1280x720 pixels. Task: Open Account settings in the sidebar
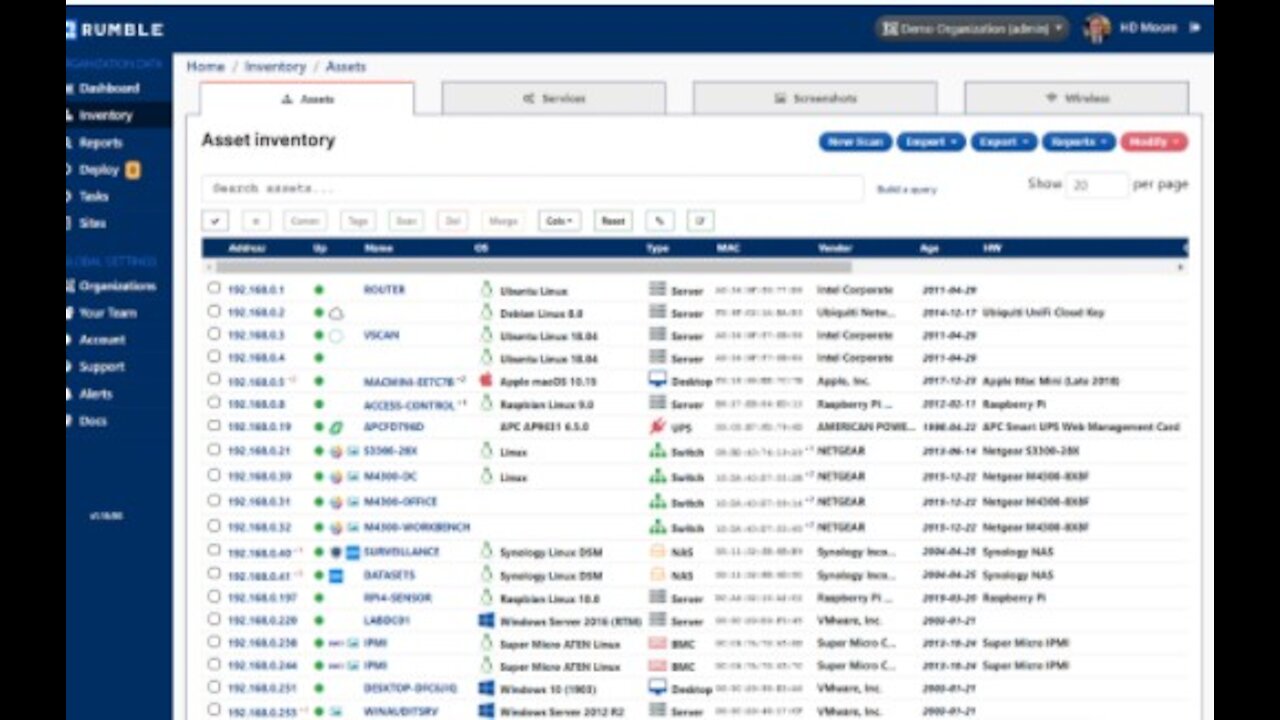coord(102,340)
